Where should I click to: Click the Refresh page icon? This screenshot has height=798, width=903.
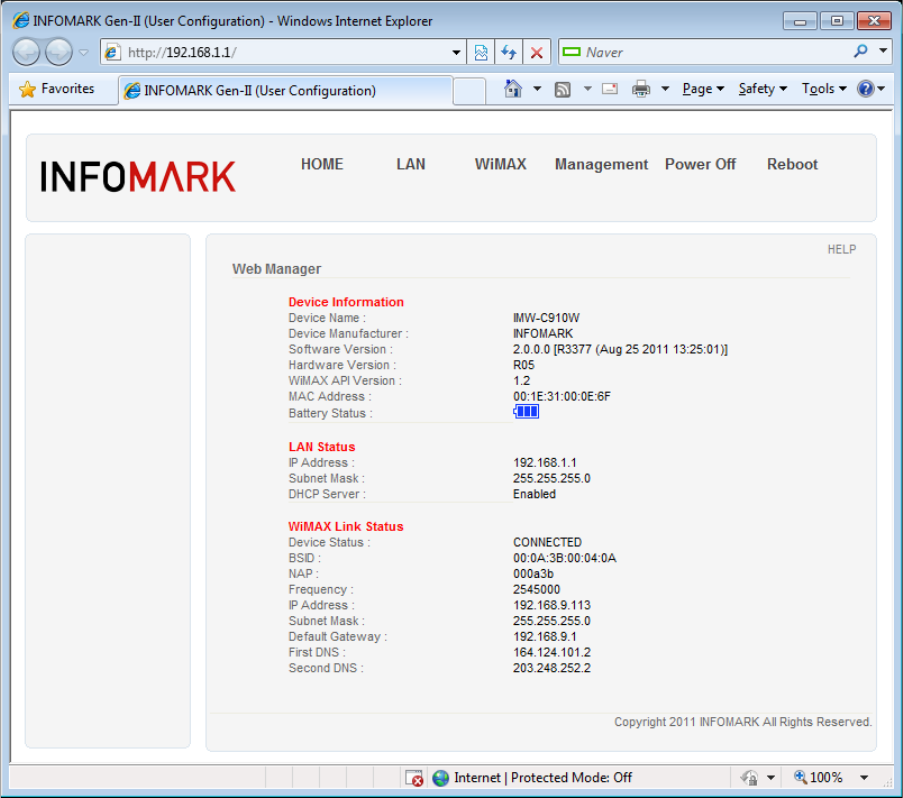509,52
